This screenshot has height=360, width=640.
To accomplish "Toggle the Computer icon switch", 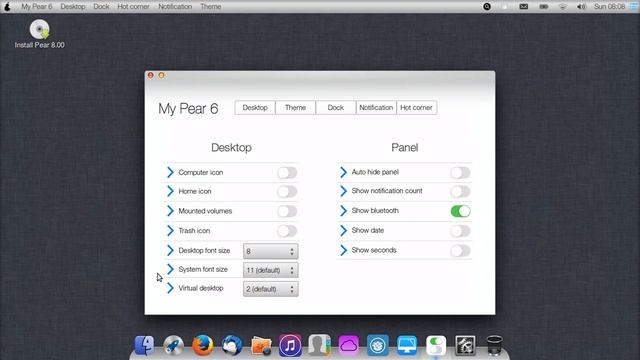I will point(287,173).
